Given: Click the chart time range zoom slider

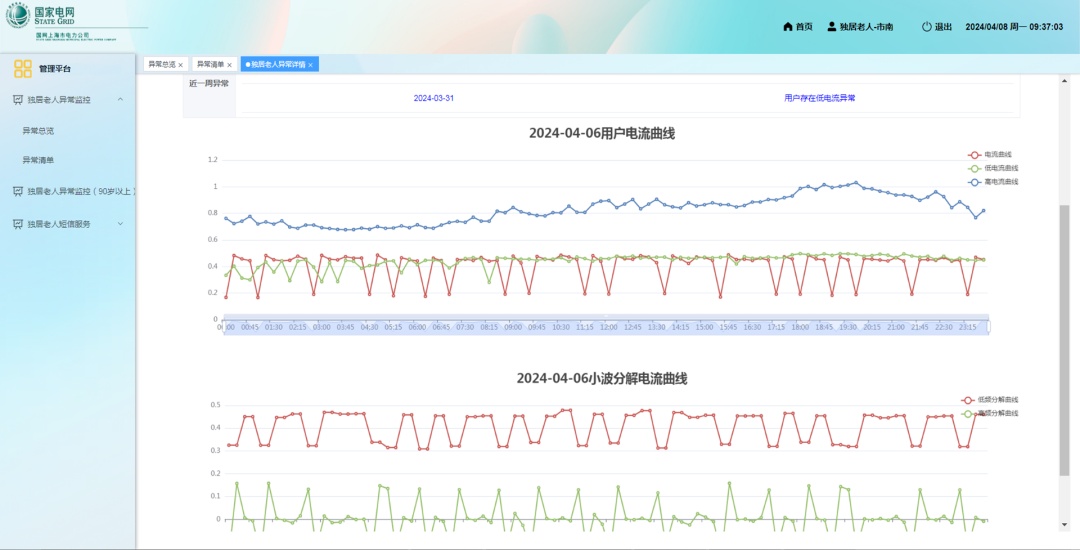Looking at the screenshot, I should tap(605, 326).
